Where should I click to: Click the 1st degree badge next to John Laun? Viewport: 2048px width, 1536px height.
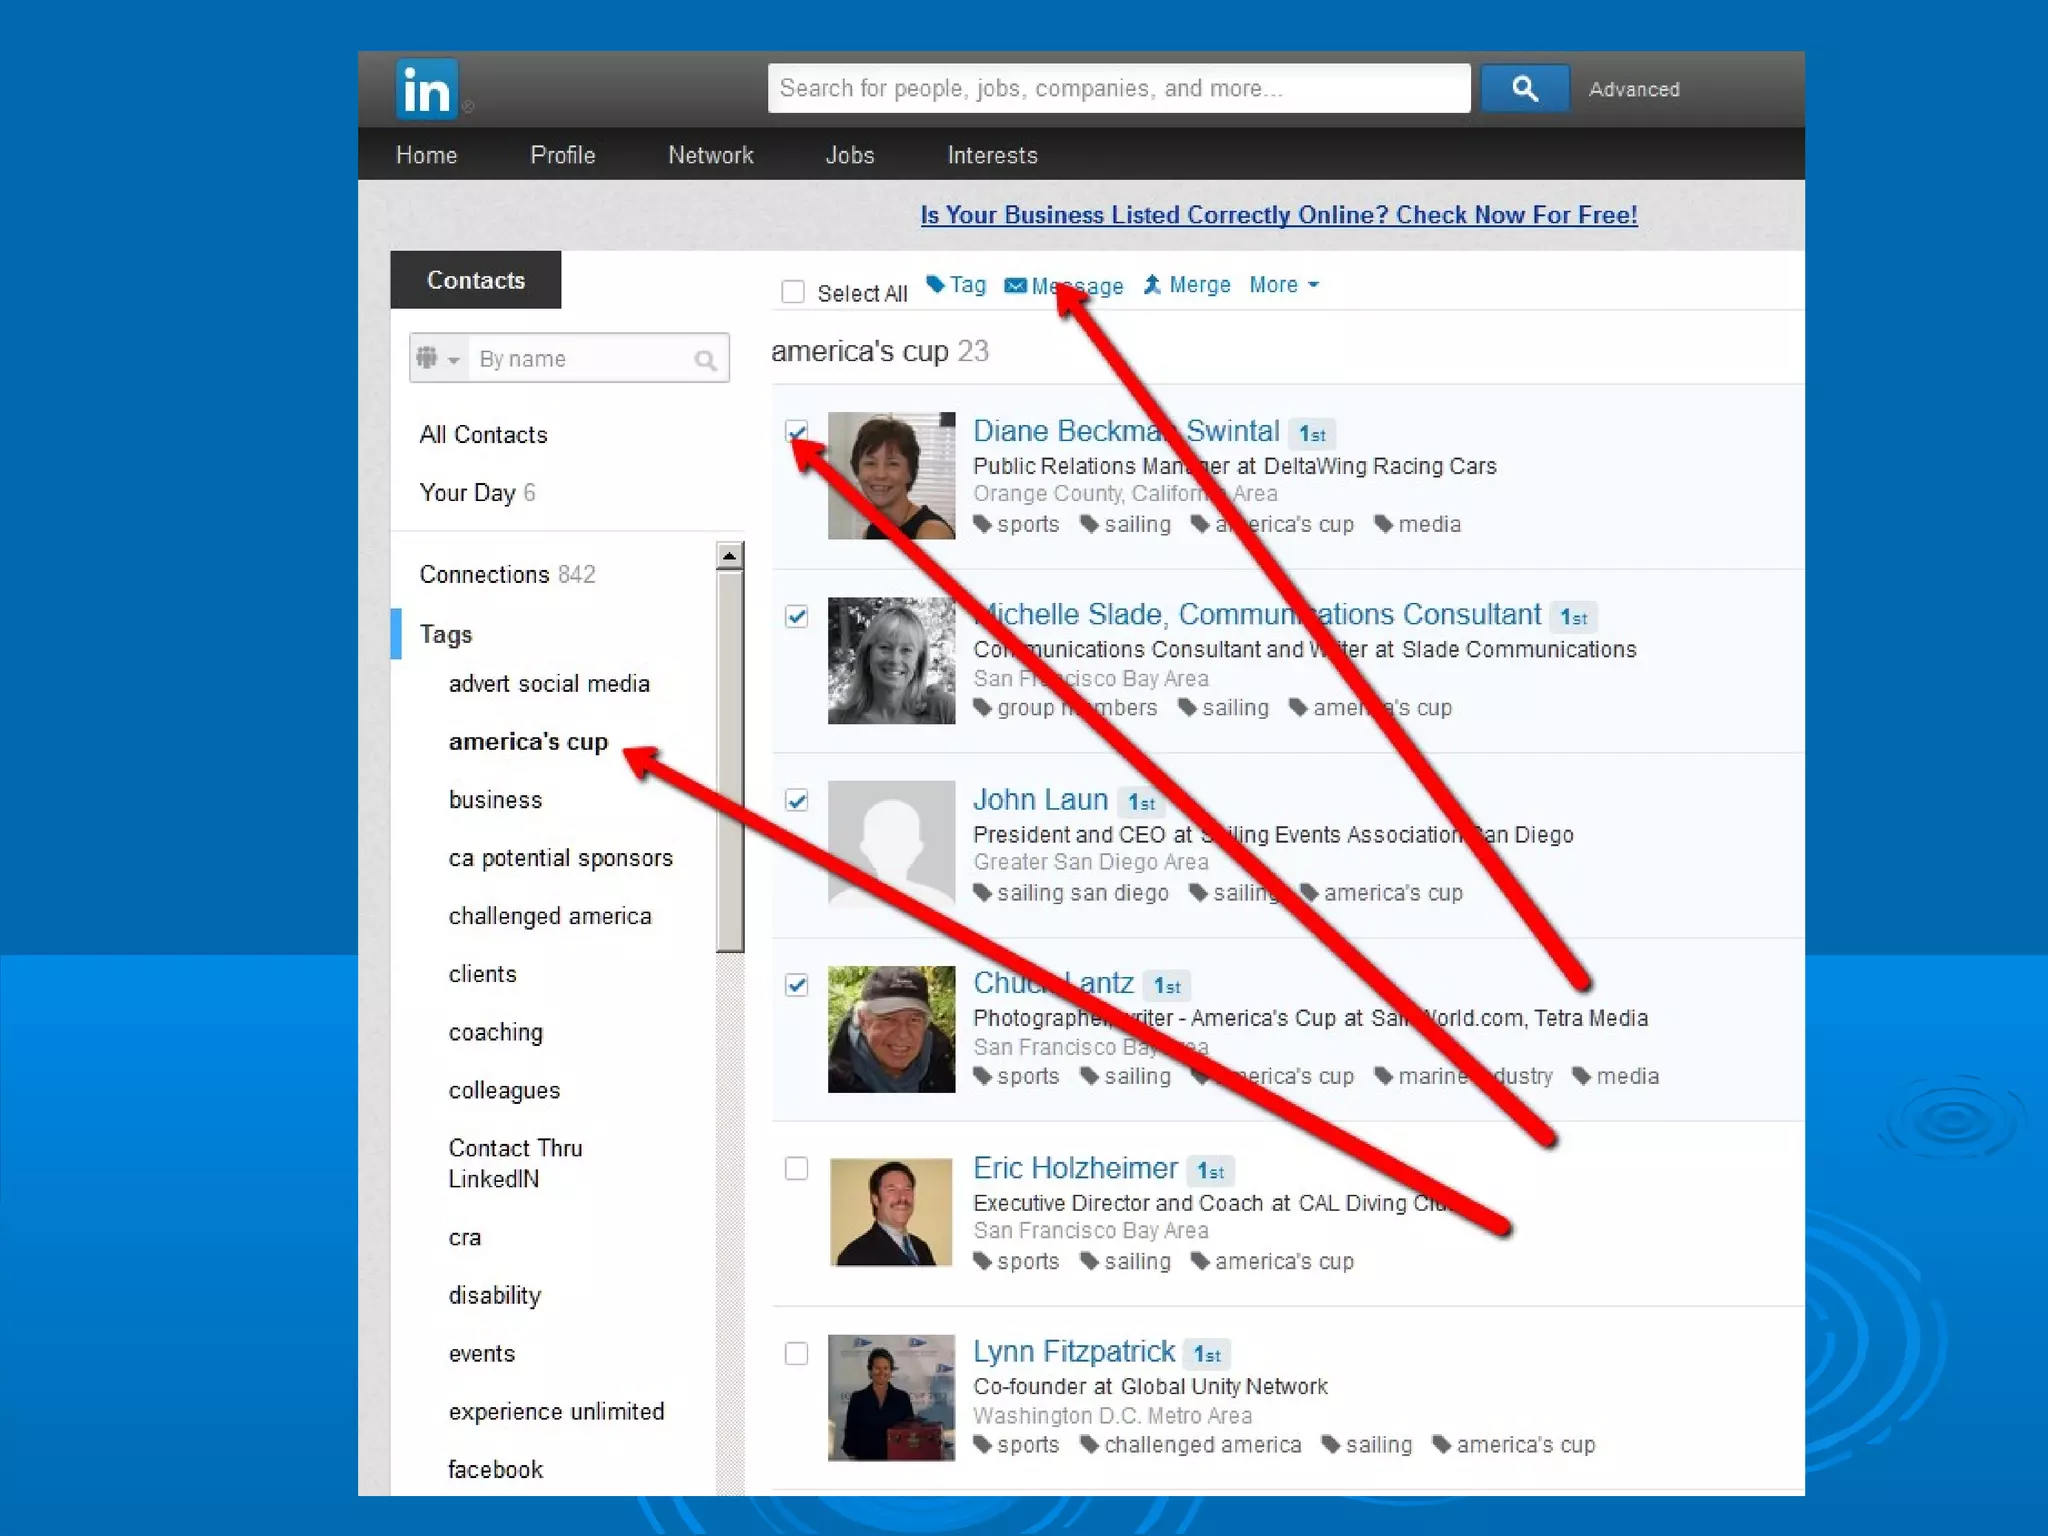coord(1141,802)
